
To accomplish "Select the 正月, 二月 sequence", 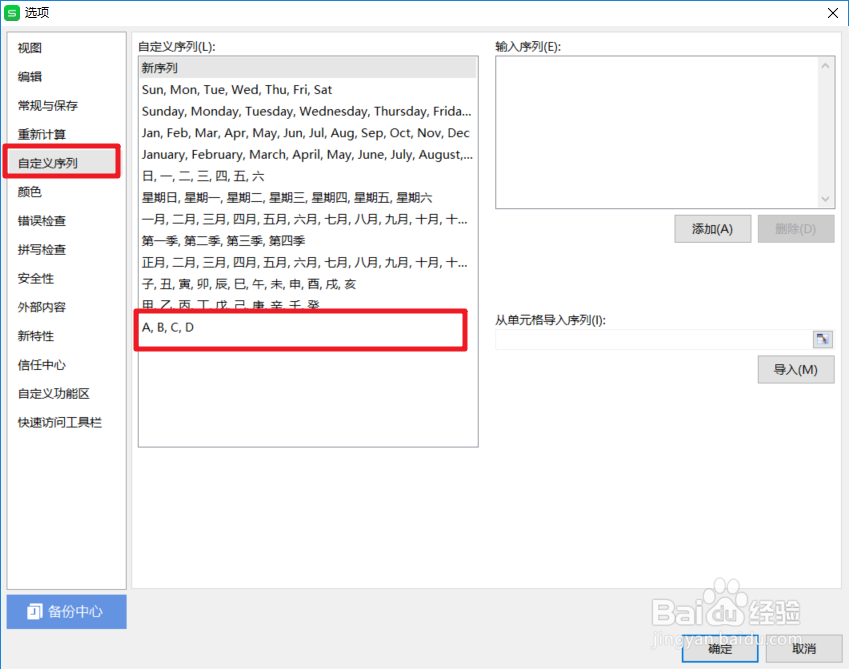I will point(308,263).
